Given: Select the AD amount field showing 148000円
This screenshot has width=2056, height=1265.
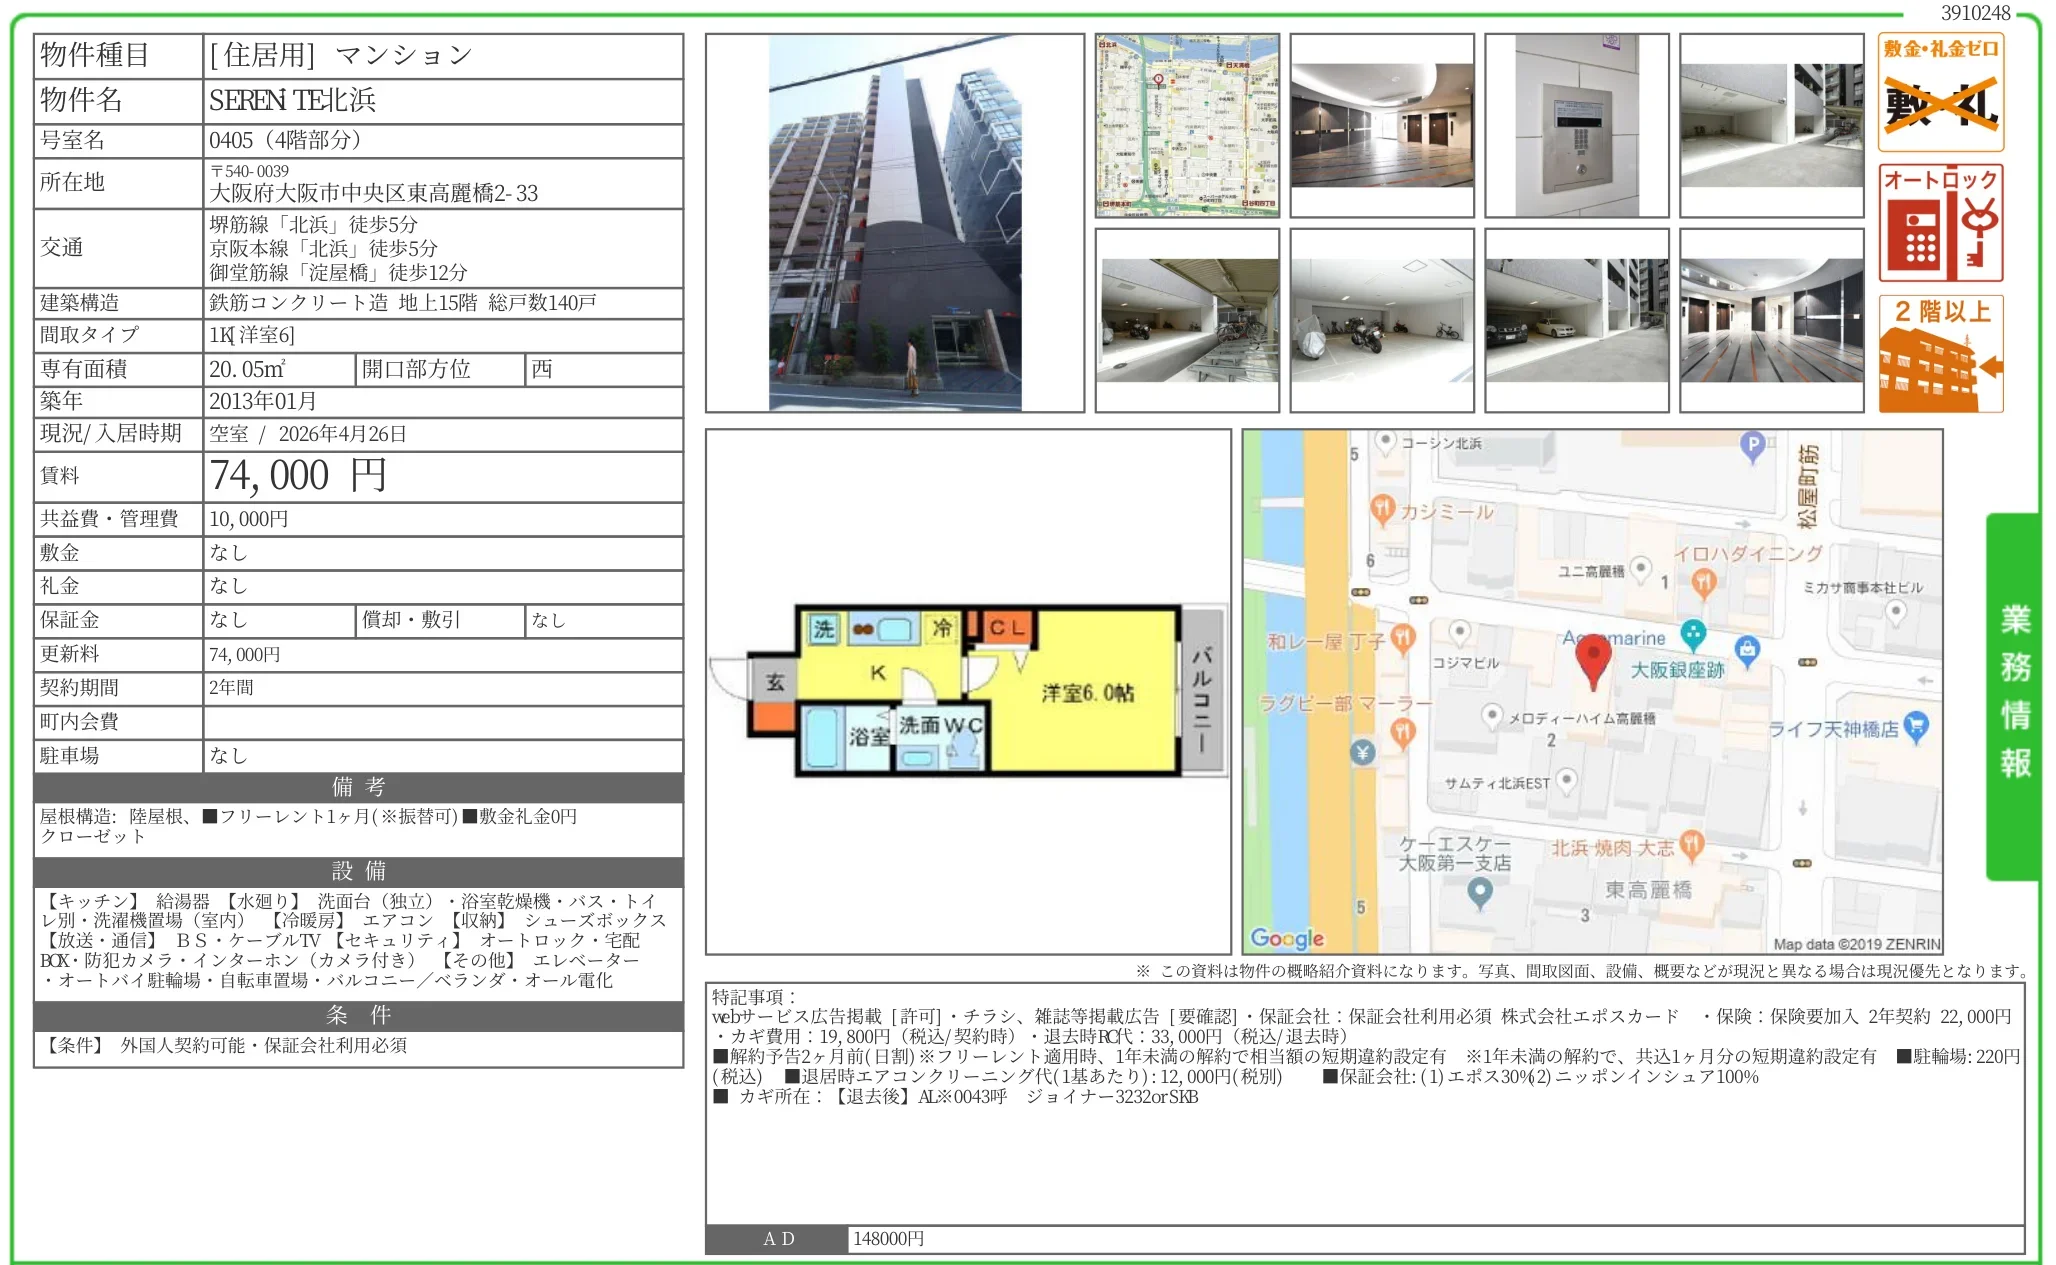Looking at the screenshot, I should (890, 1238).
